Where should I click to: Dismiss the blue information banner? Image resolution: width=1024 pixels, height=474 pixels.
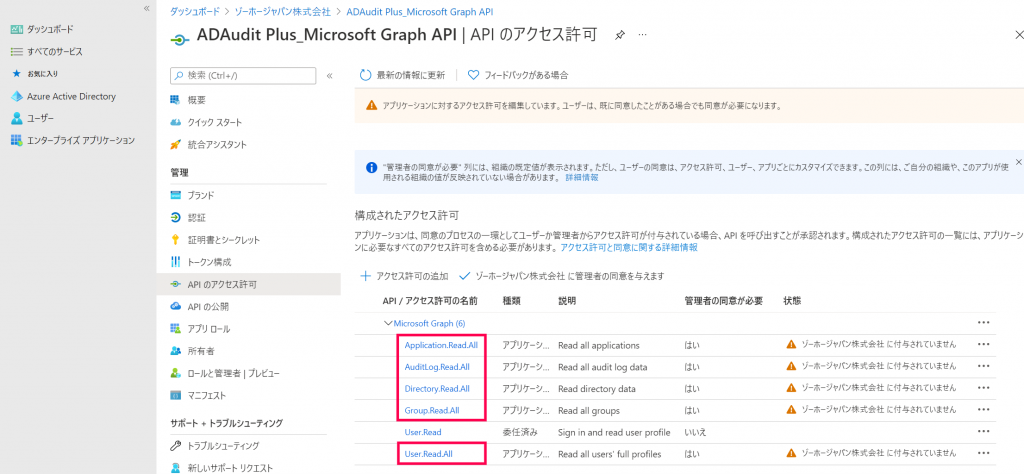pos(1018,161)
